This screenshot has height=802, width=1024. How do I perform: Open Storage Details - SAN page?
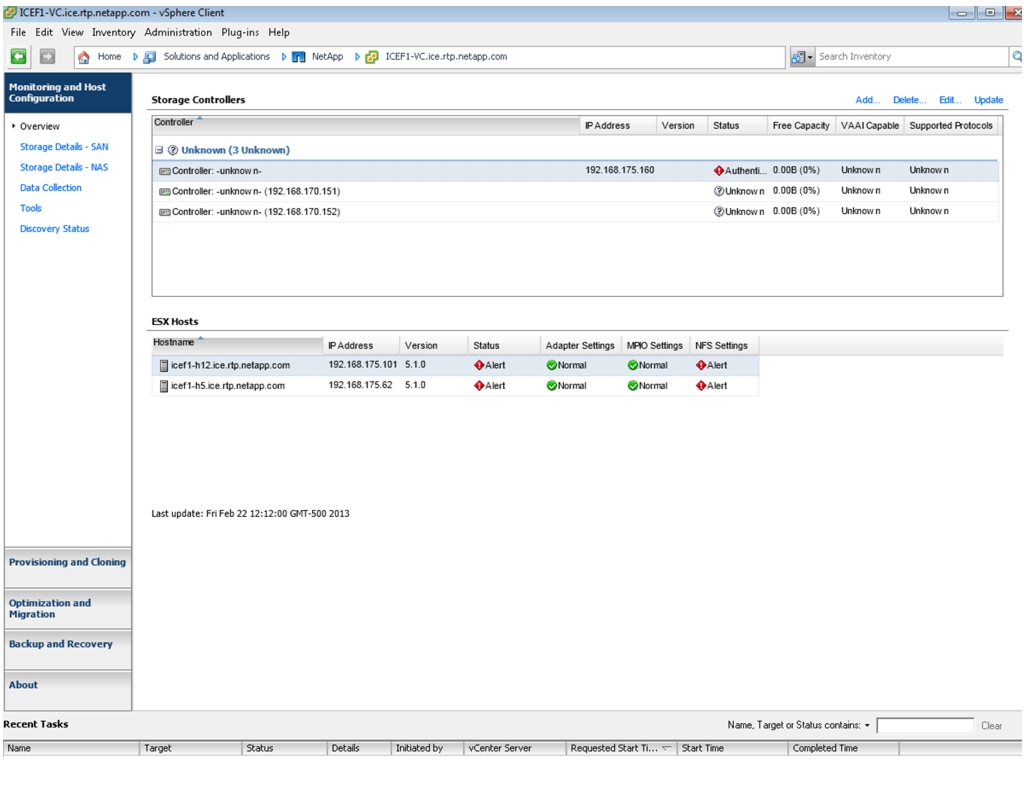pos(64,147)
